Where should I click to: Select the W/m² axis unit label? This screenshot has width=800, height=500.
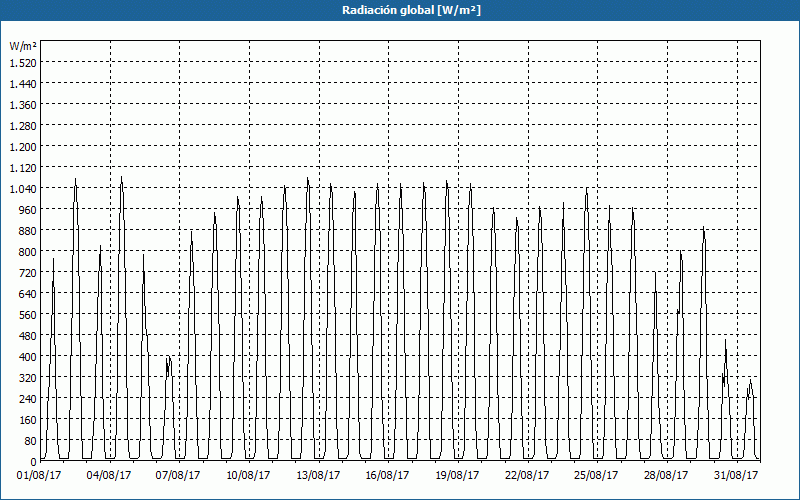click(x=23, y=46)
